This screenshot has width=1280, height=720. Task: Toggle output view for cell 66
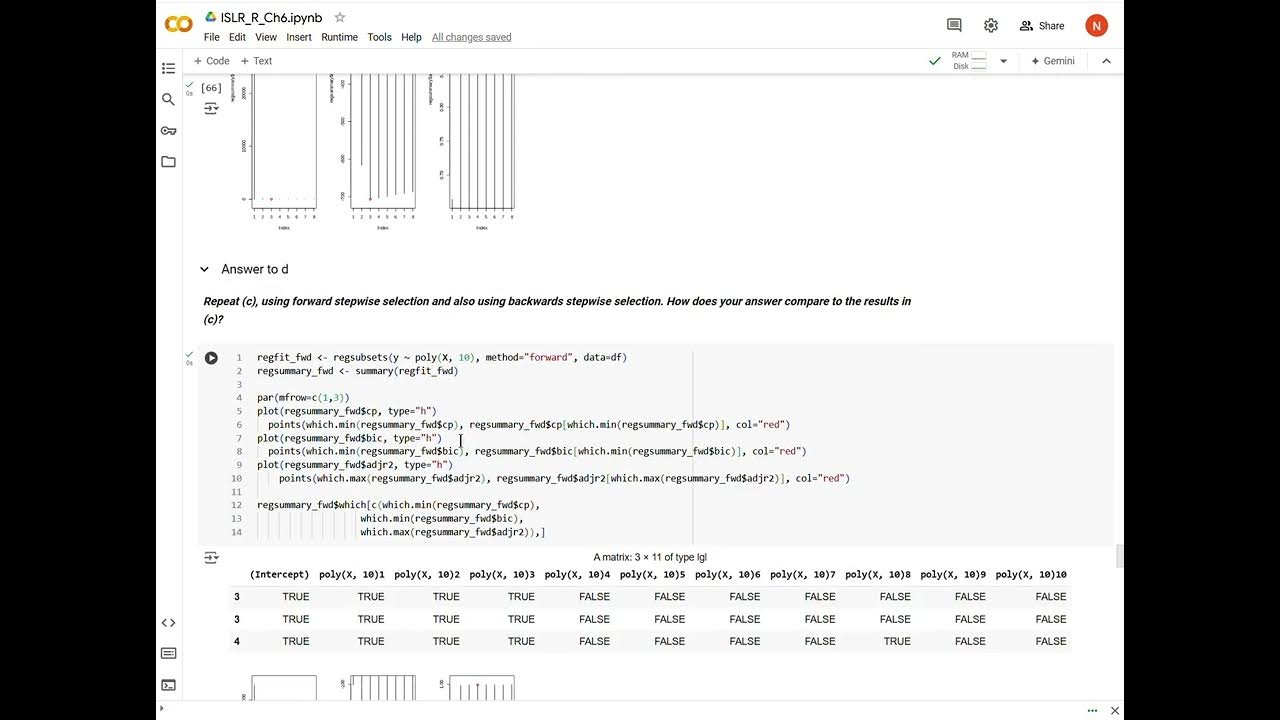tap(211, 108)
